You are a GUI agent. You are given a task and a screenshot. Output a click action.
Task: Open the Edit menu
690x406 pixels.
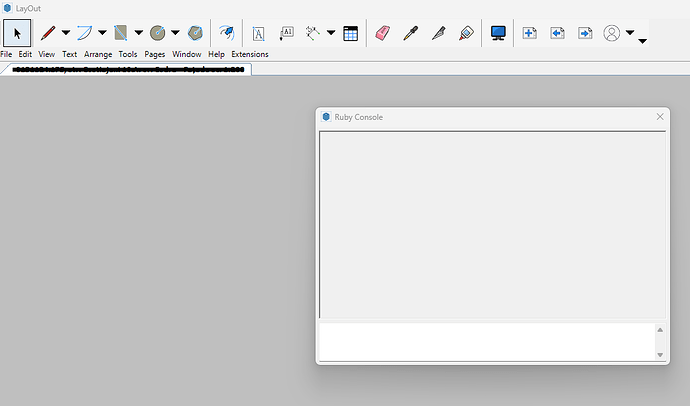pyautogui.click(x=25, y=54)
